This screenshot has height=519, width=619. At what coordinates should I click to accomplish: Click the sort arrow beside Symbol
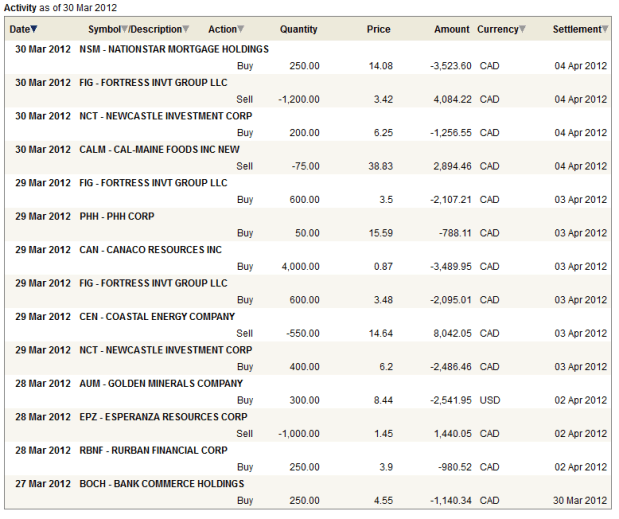point(124,29)
